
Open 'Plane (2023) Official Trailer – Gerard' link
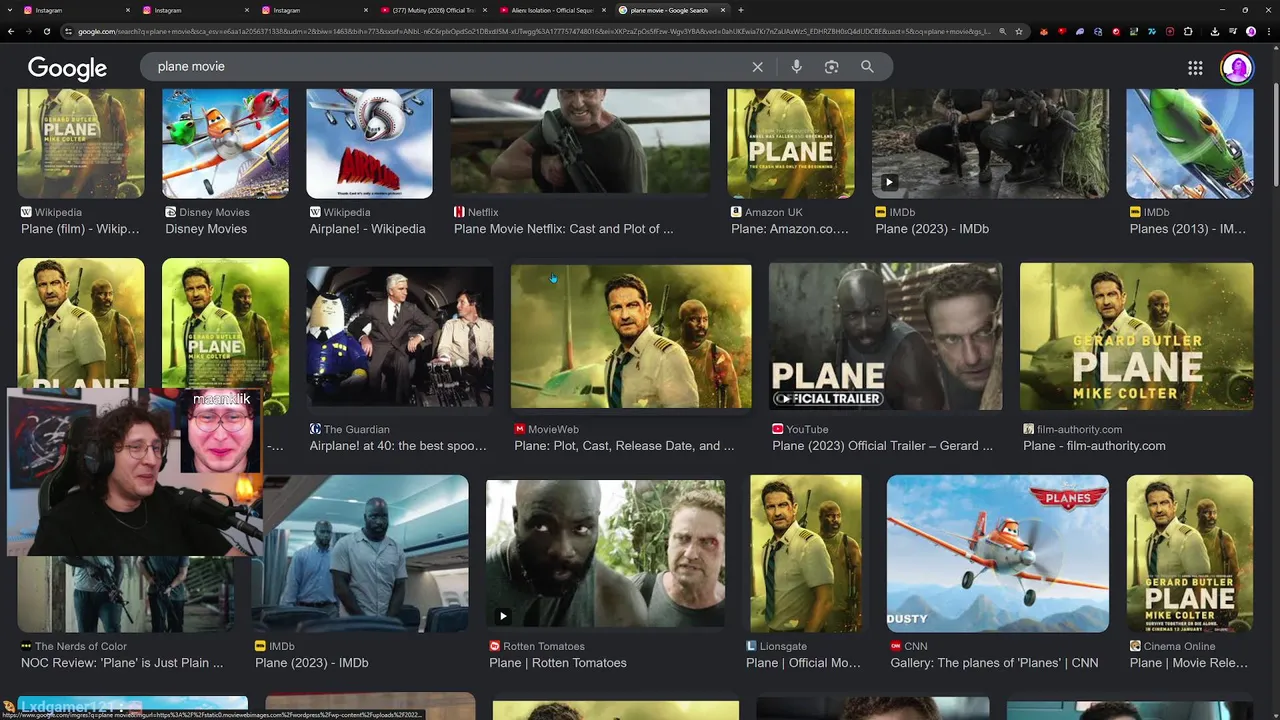pos(882,446)
